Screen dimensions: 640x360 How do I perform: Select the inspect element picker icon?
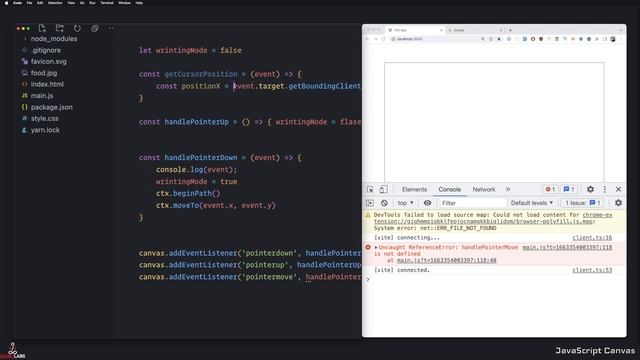pyautogui.click(x=370, y=189)
